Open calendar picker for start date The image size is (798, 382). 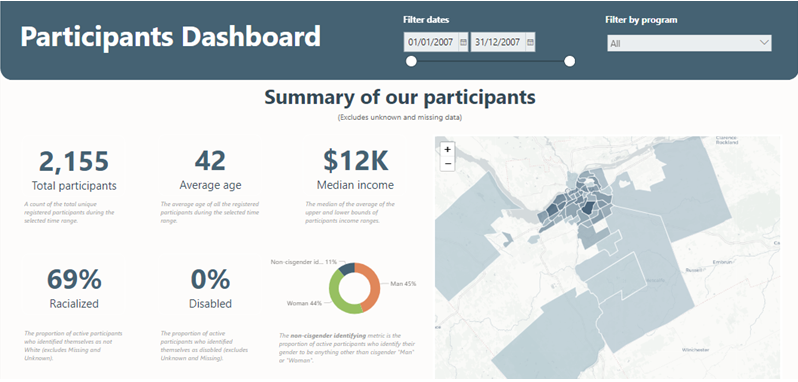[463, 43]
